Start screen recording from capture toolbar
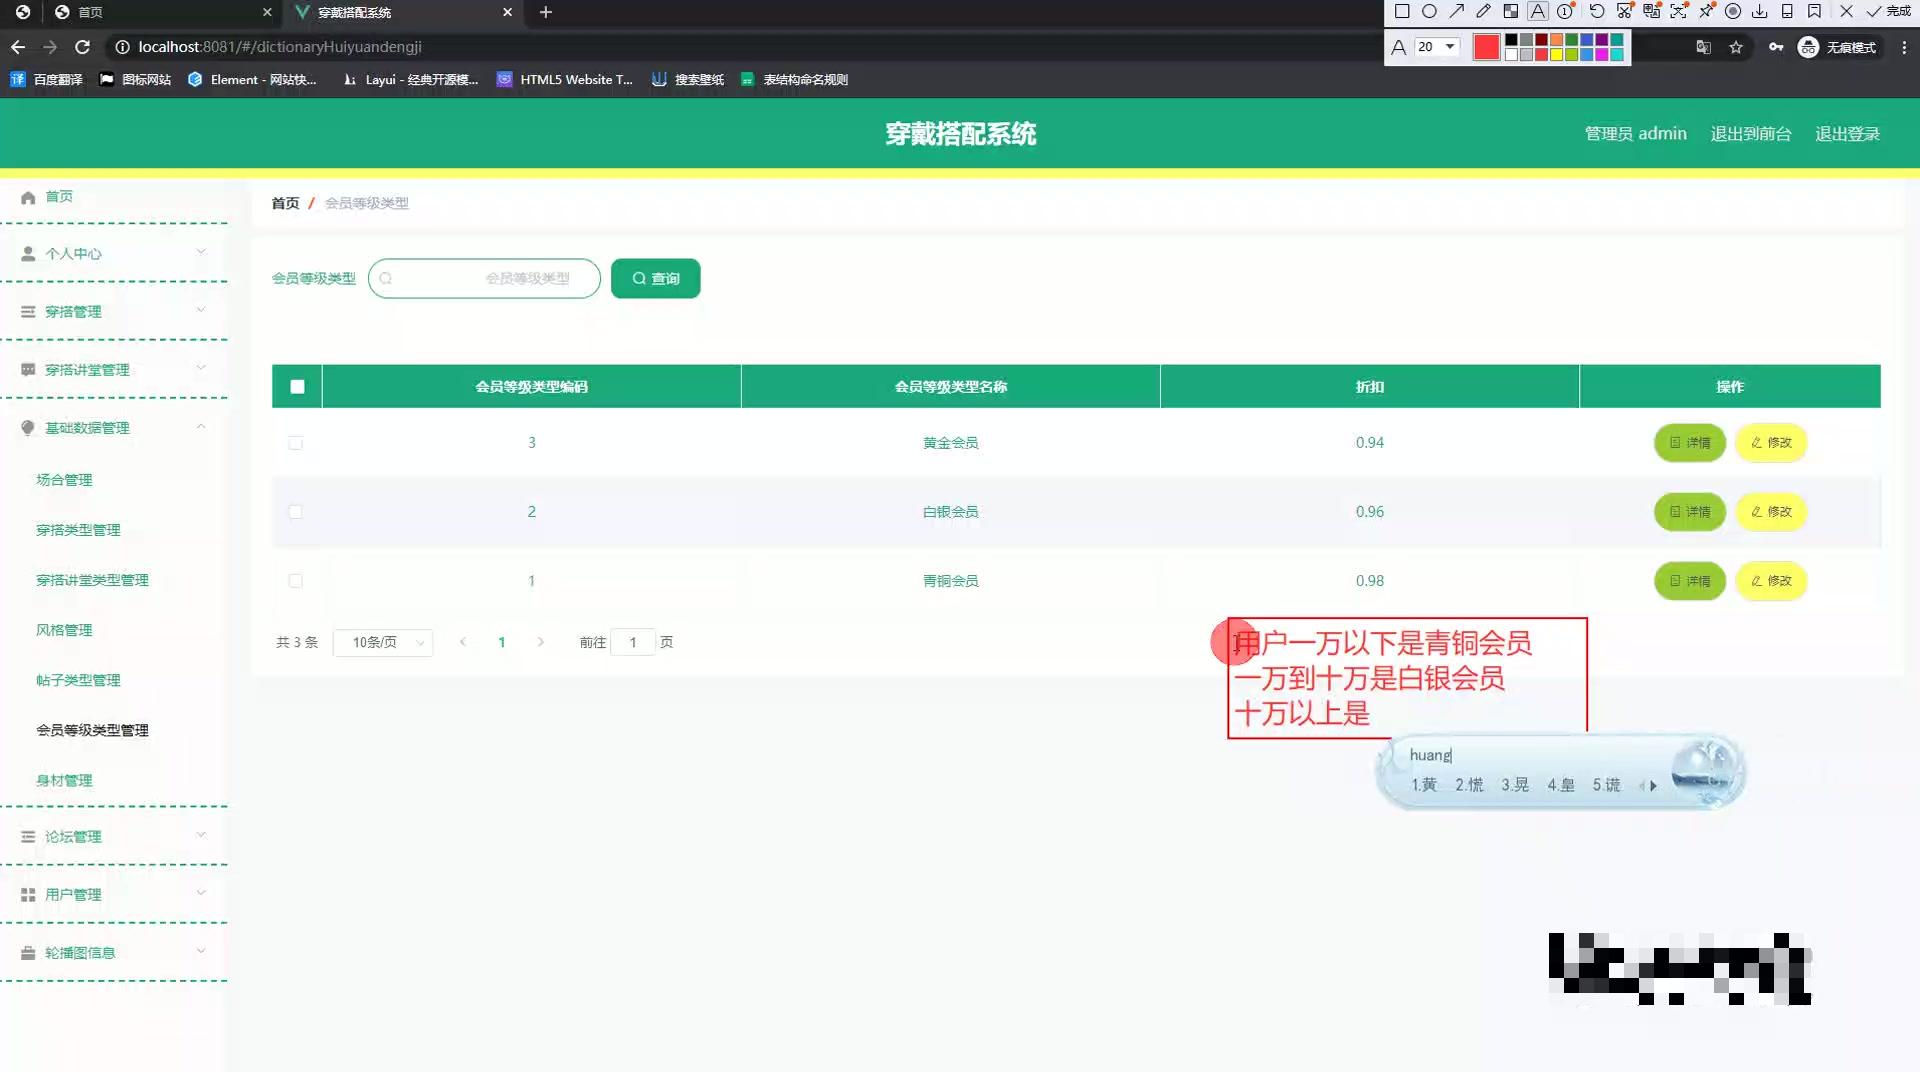Image resolution: width=1920 pixels, height=1072 pixels. pyautogui.click(x=1733, y=11)
